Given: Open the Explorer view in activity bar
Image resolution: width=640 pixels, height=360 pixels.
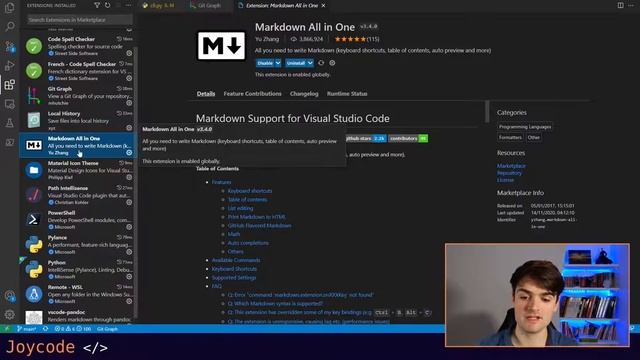Looking at the screenshot, I should coord(9,7).
